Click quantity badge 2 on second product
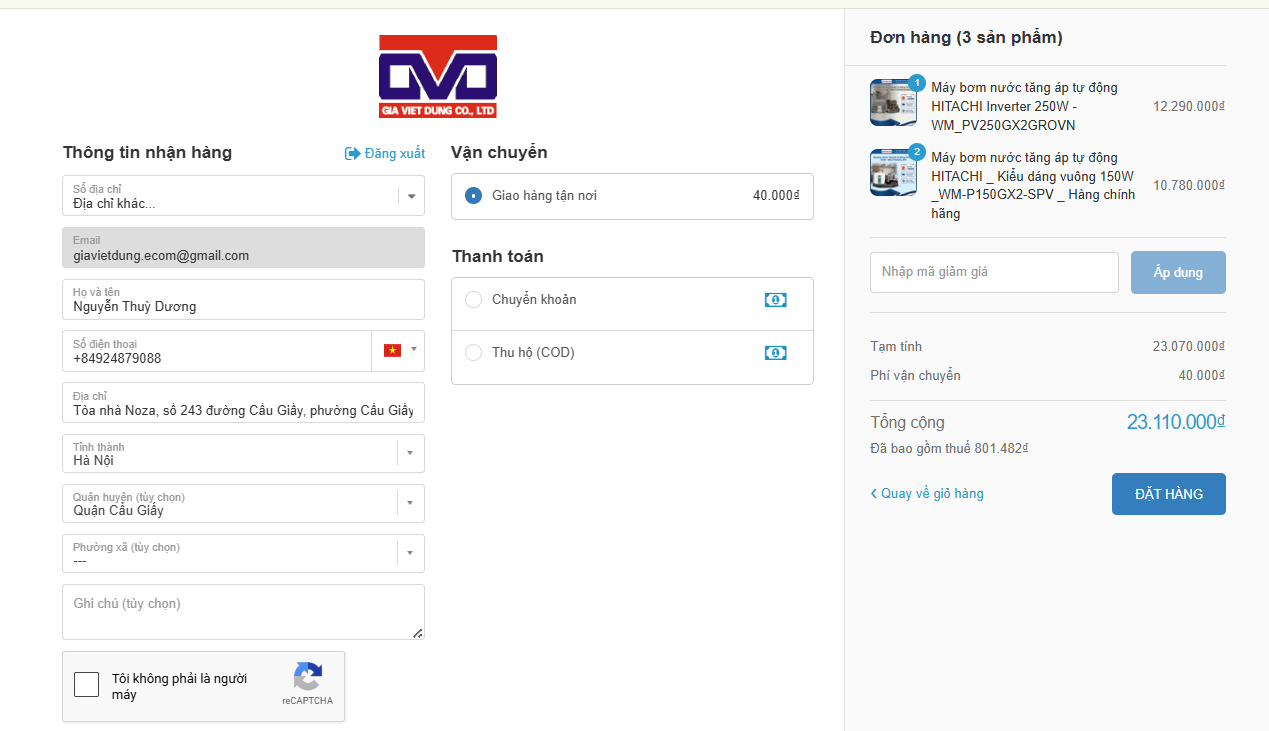The image size is (1269, 731). click(917, 152)
